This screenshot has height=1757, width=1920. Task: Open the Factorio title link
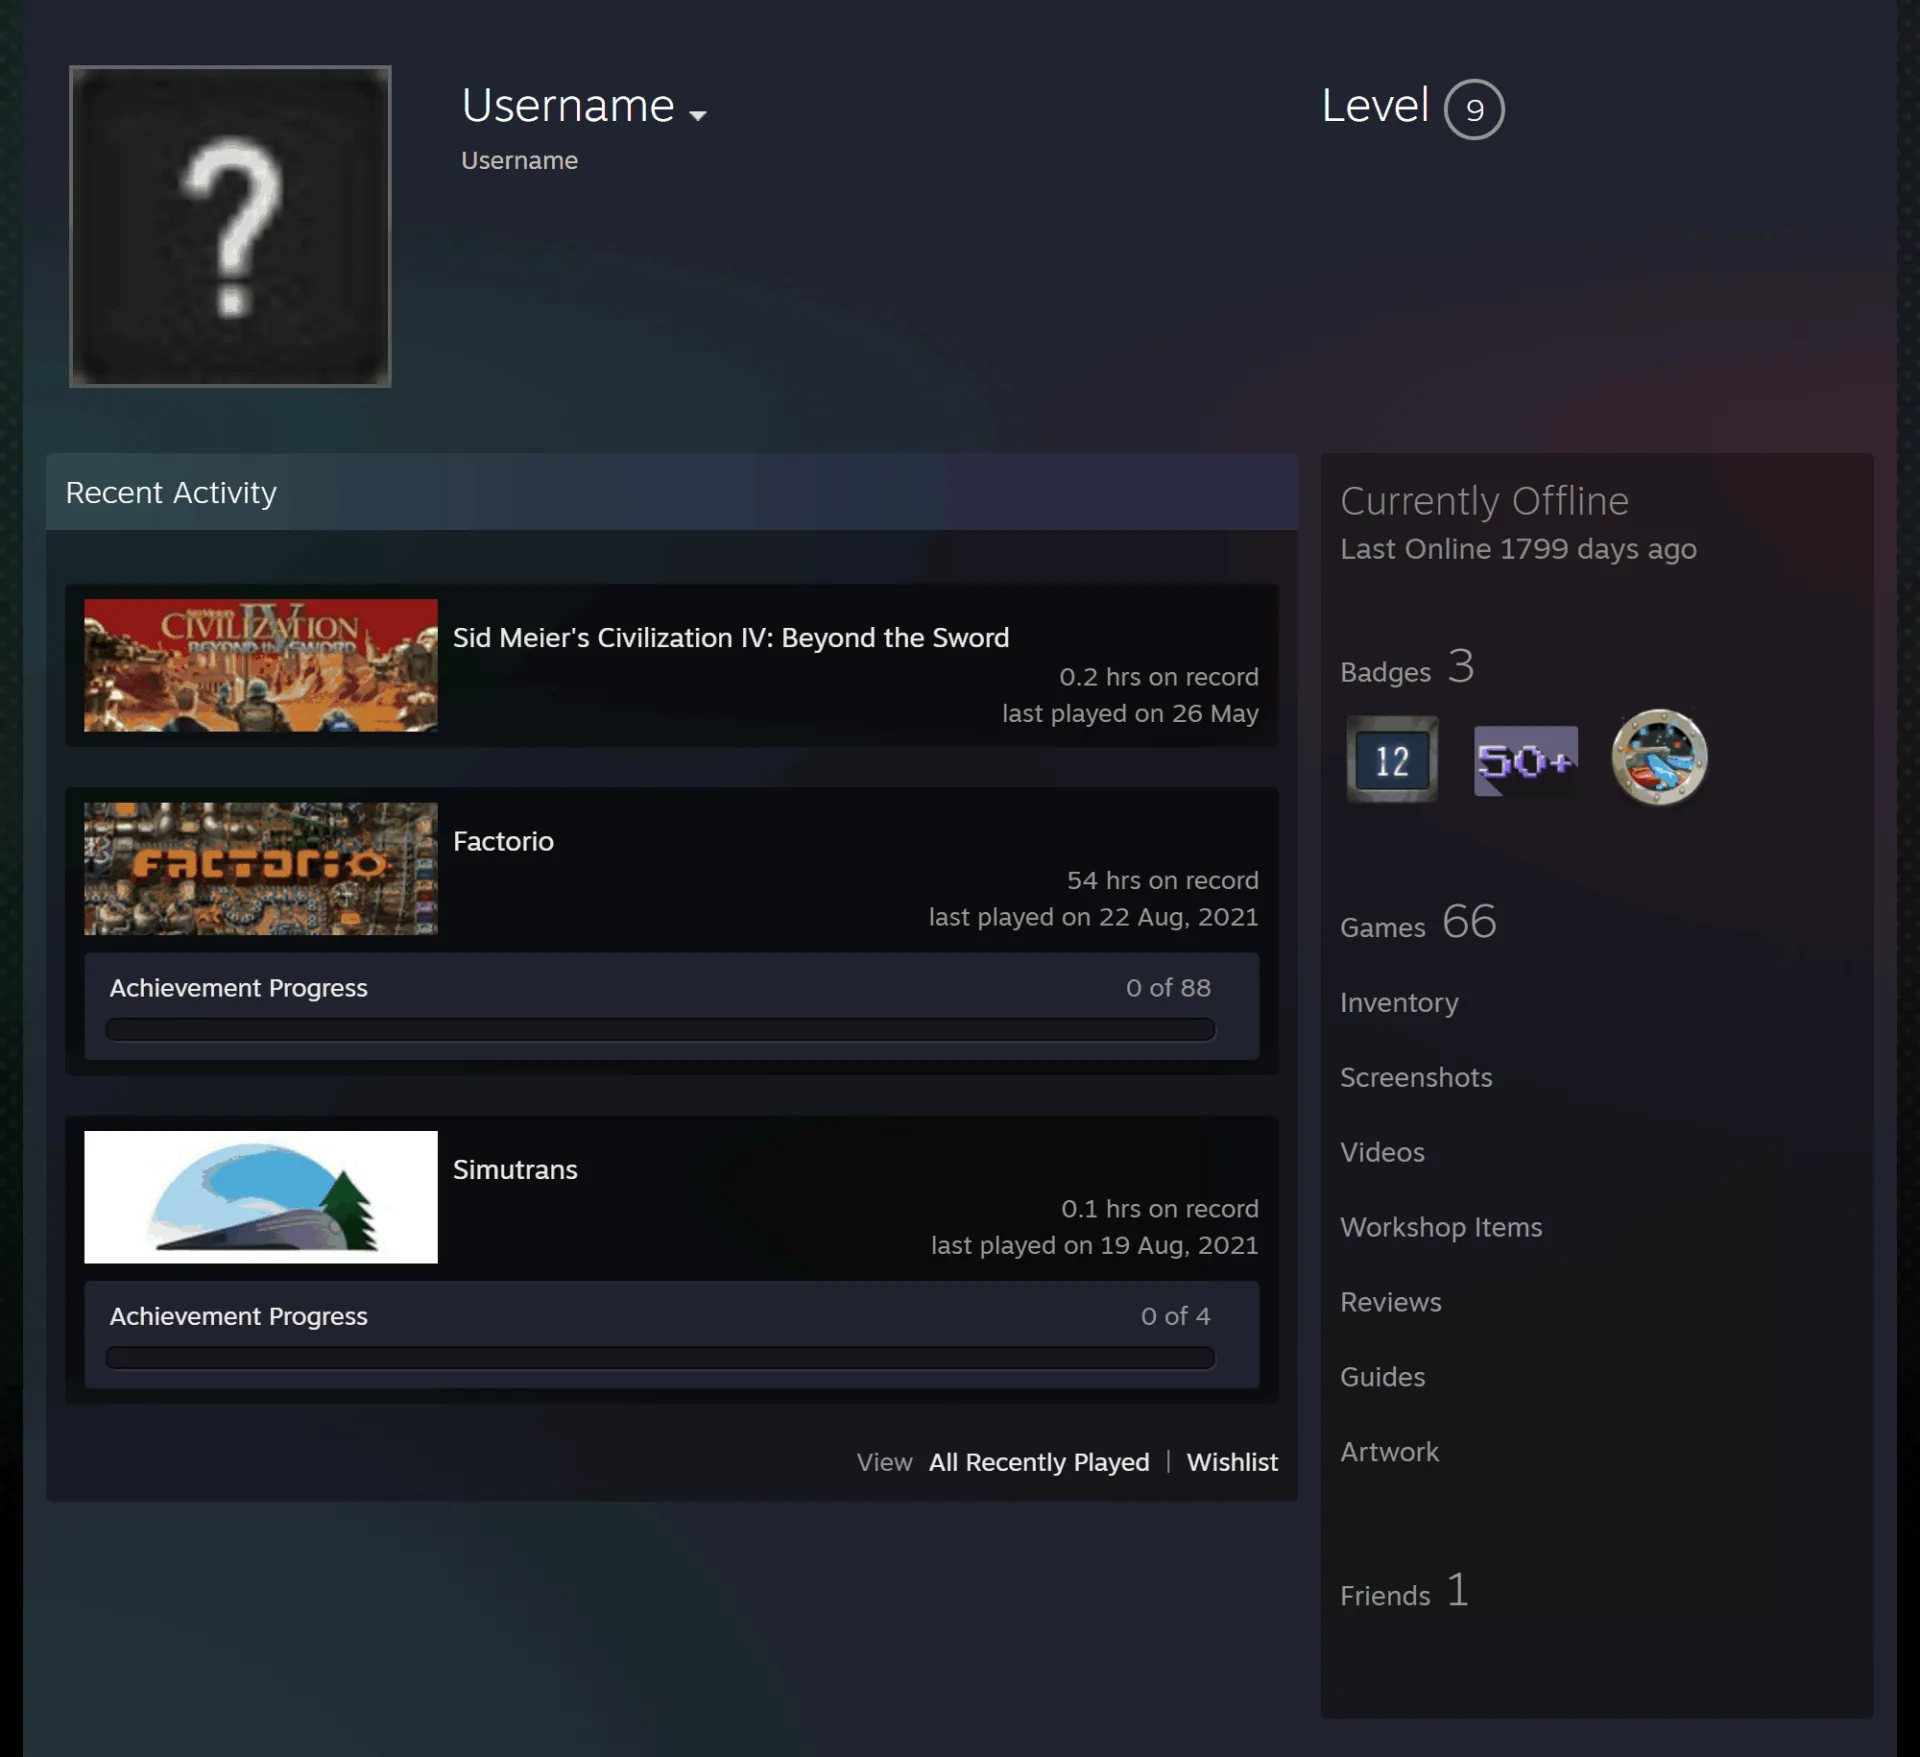[503, 841]
